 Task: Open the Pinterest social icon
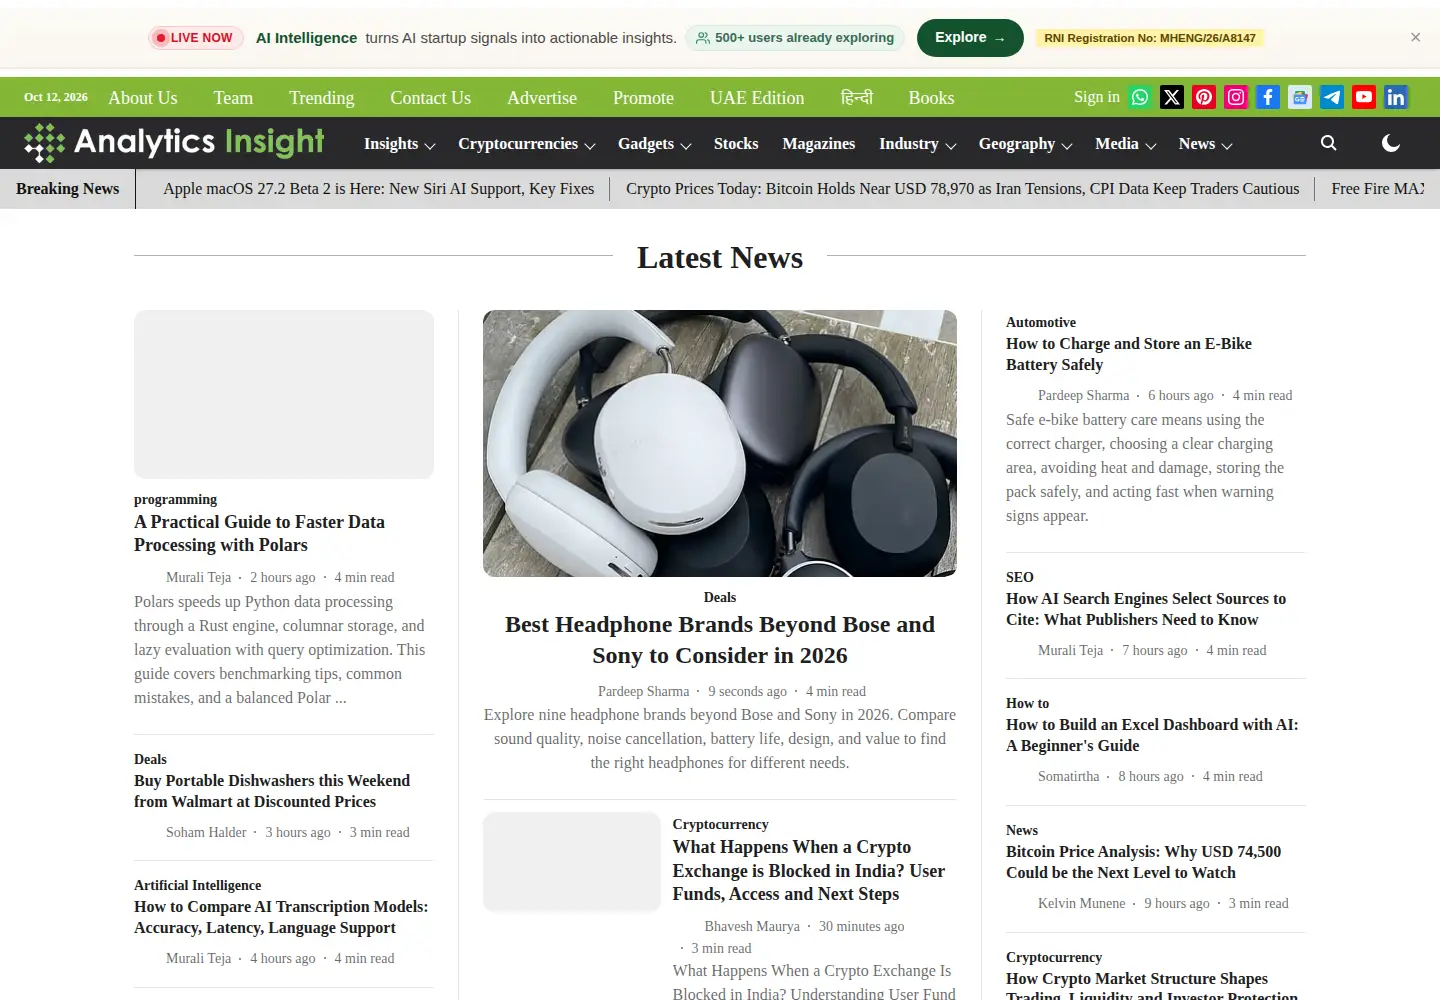(x=1204, y=97)
